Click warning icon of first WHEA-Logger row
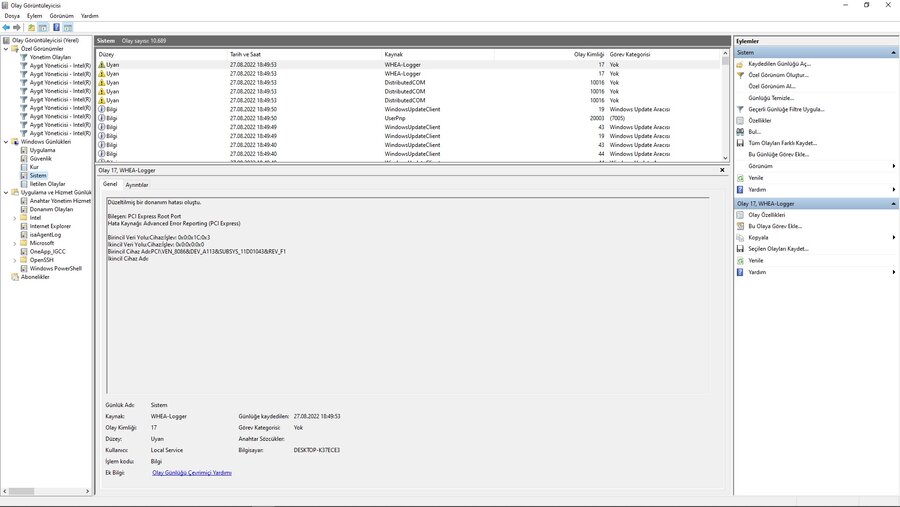The width and height of the screenshot is (900, 507). [102, 65]
